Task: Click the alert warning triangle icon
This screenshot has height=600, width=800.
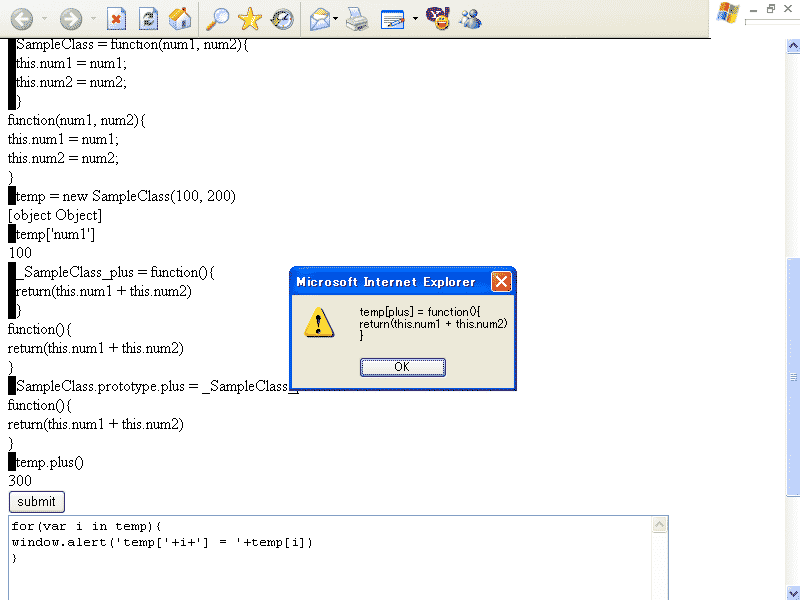Action: click(319, 322)
